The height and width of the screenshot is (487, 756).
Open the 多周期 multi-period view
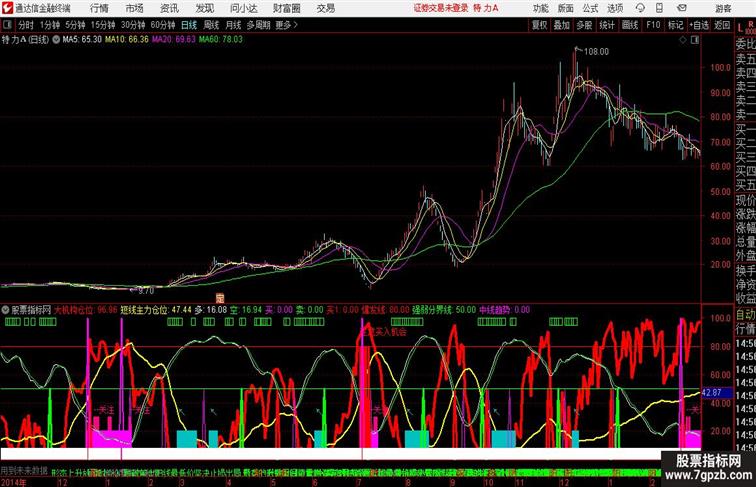coord(258,25)
